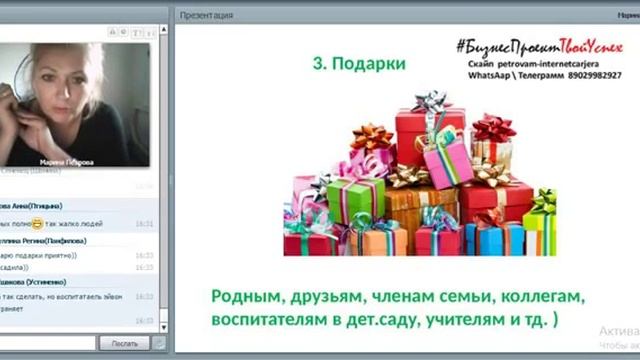Click the emoticon button next to Послать

point(159,343)
